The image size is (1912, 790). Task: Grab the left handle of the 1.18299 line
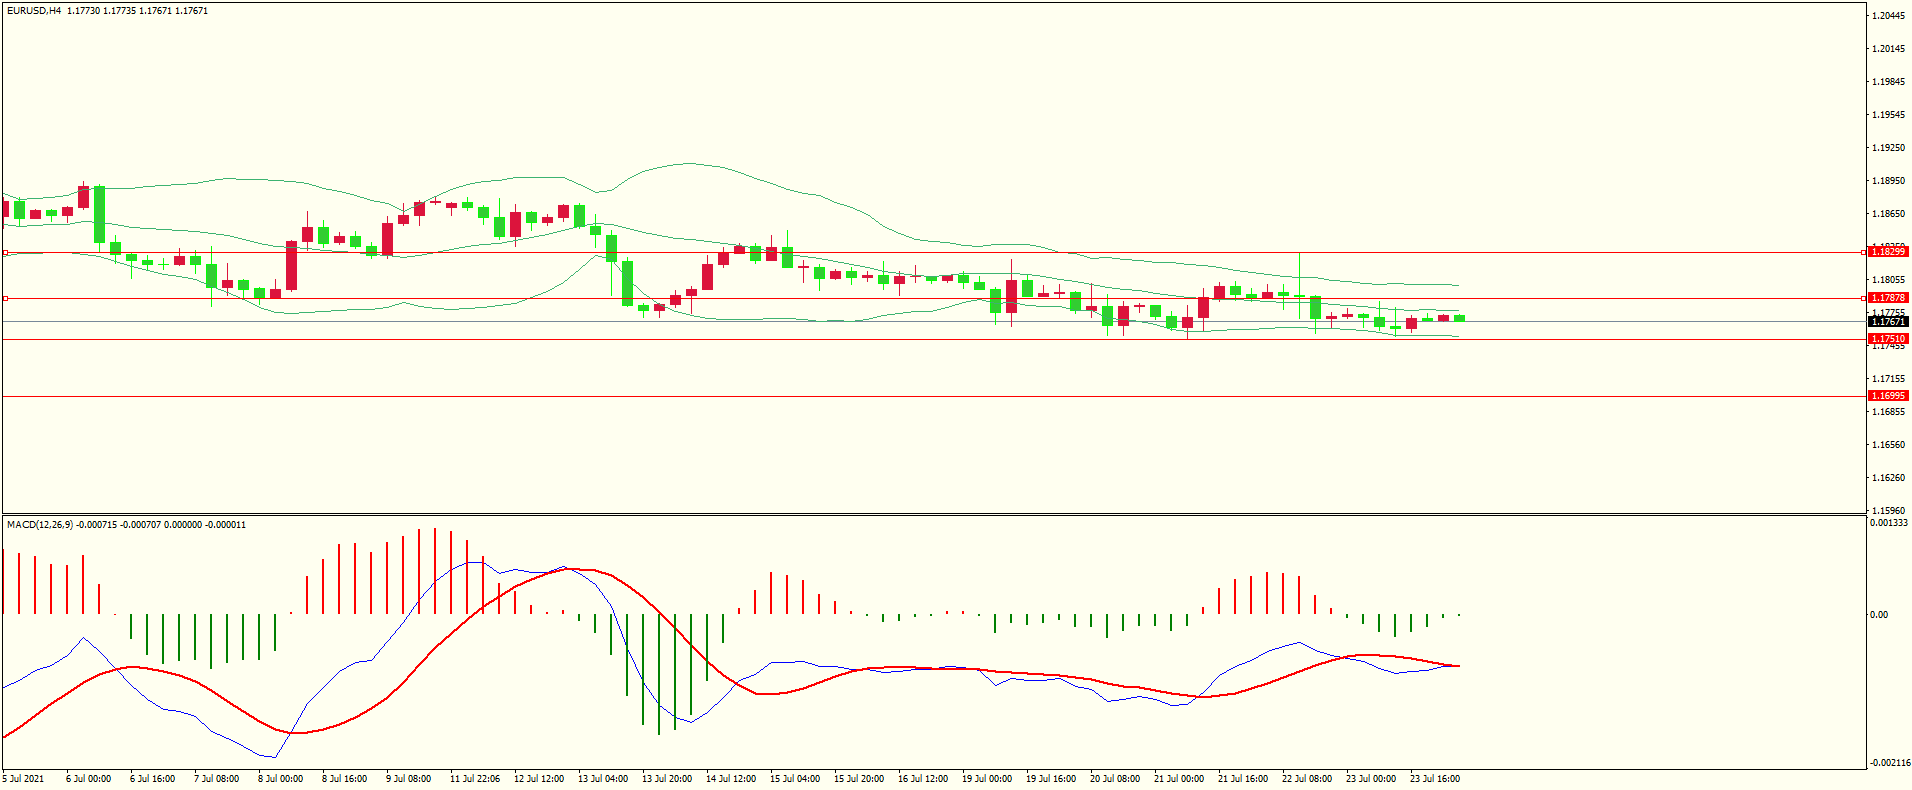(5, 253)
